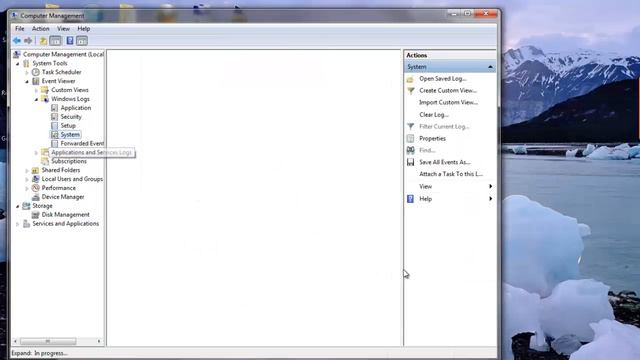This screenshot has width=640, height=360.
Task: Click the Application log icon
Action: pyautogui.click(x=54, y=108)
